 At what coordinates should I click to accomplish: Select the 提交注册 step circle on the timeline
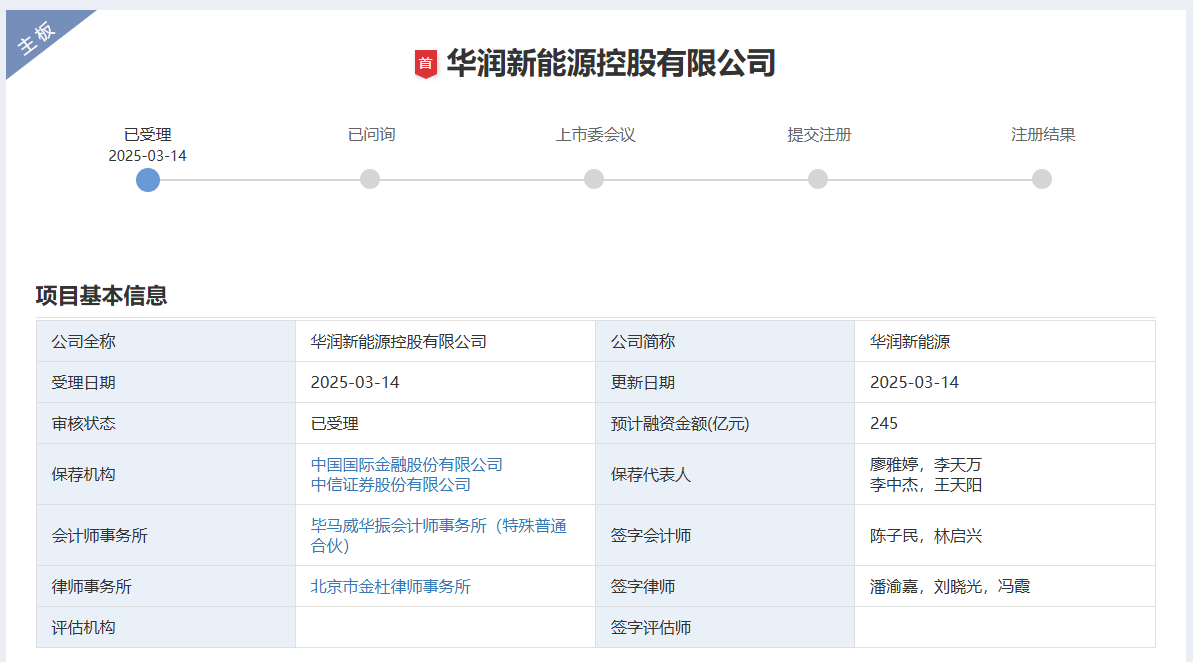tap(818, 179)
